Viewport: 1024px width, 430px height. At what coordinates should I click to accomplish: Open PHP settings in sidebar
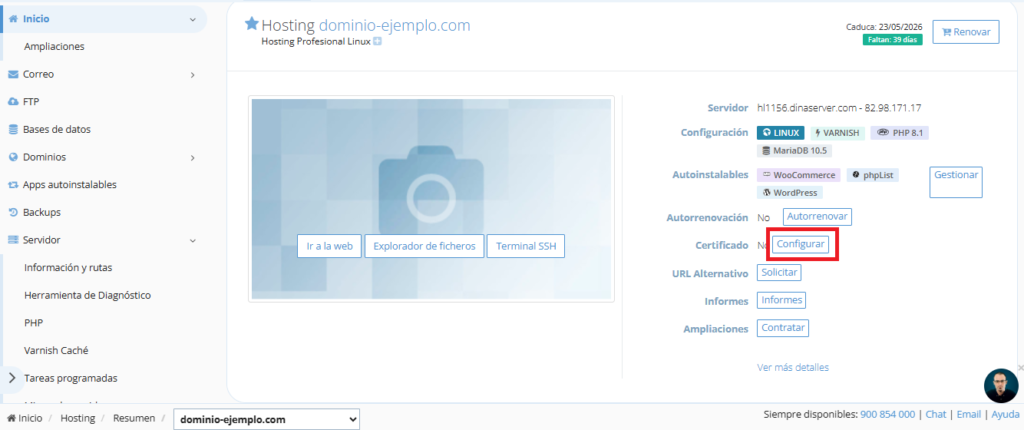point(33,323)
